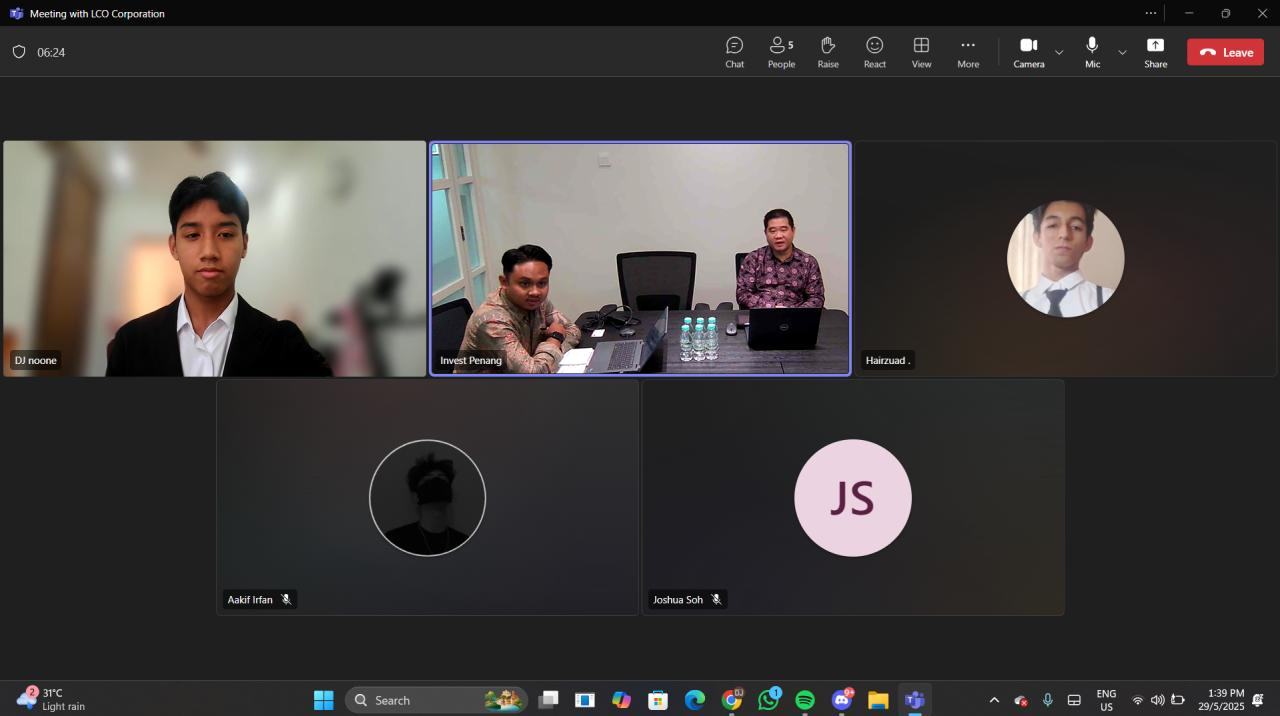Open the More actions menu
Viewport: 1280px width, 716px height.
point(967,52)
